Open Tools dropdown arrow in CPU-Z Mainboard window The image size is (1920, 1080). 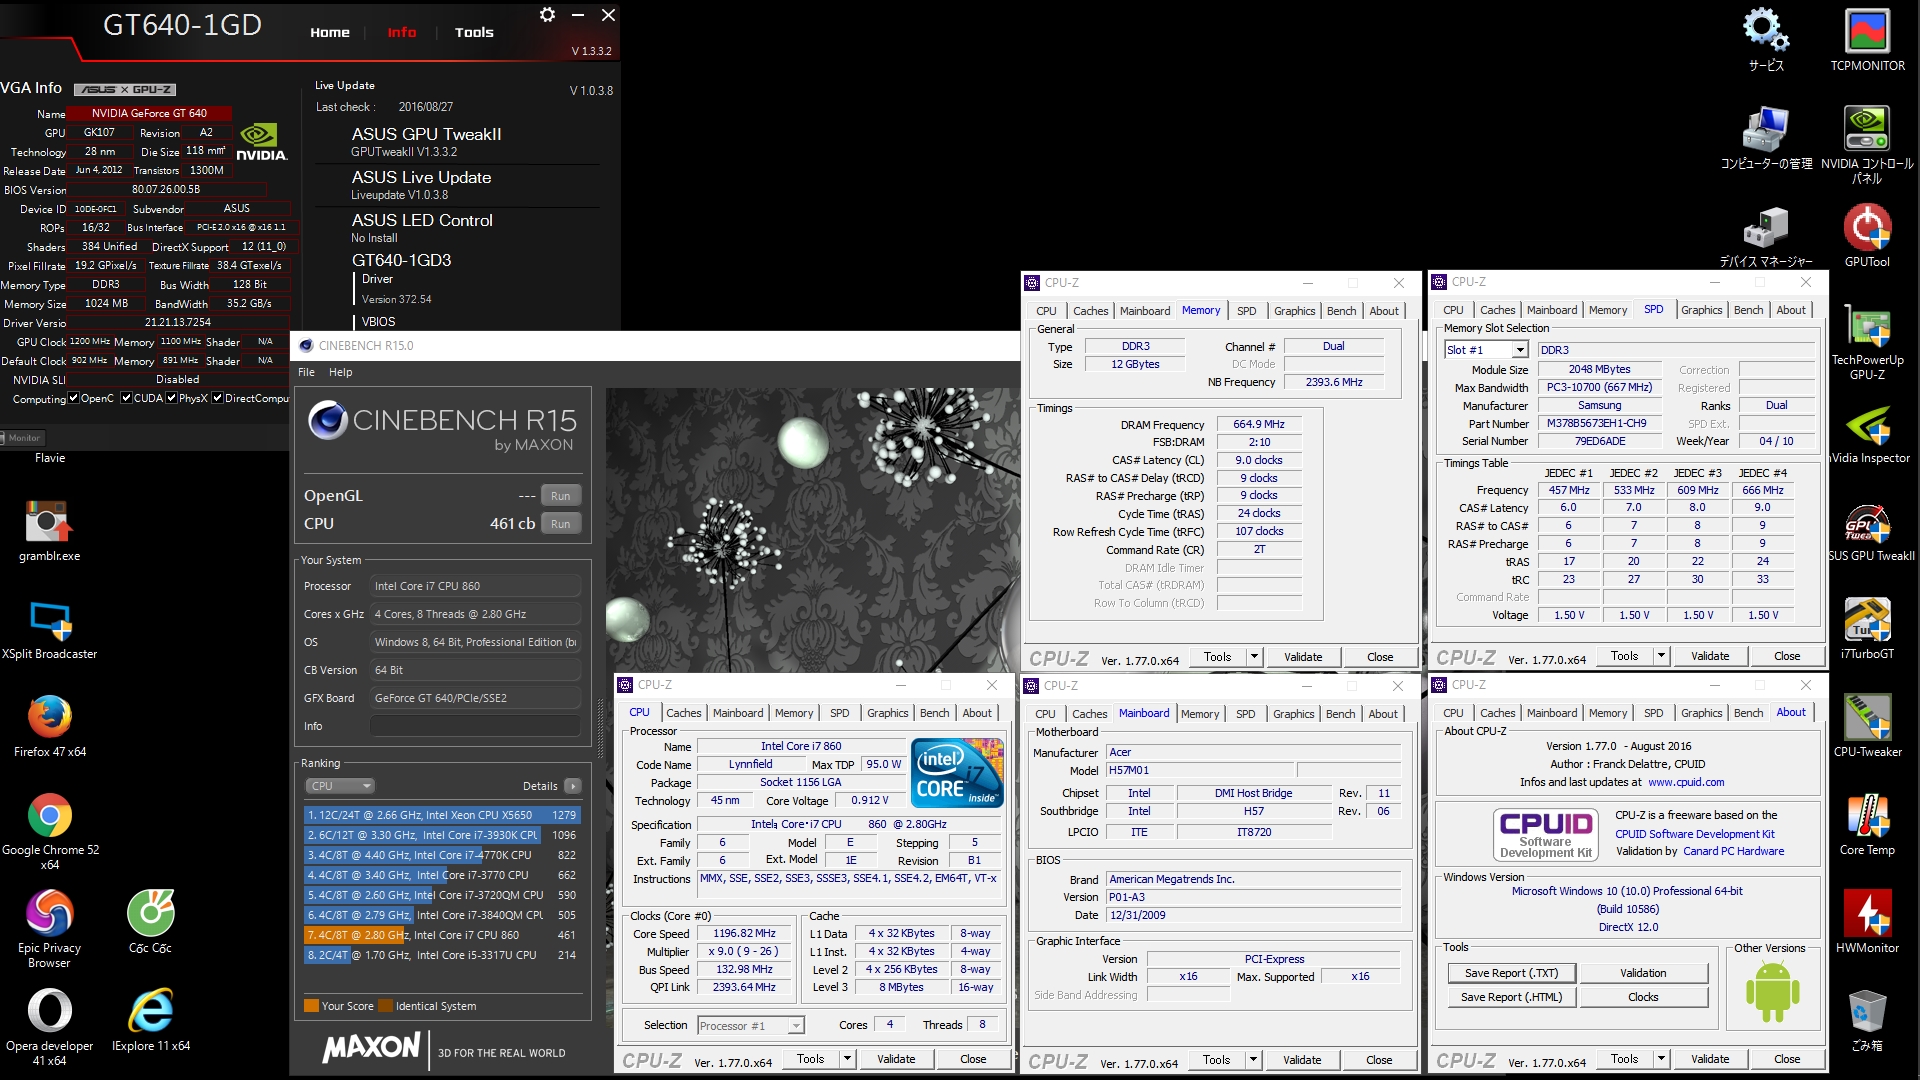(x=1253, y=1059)
